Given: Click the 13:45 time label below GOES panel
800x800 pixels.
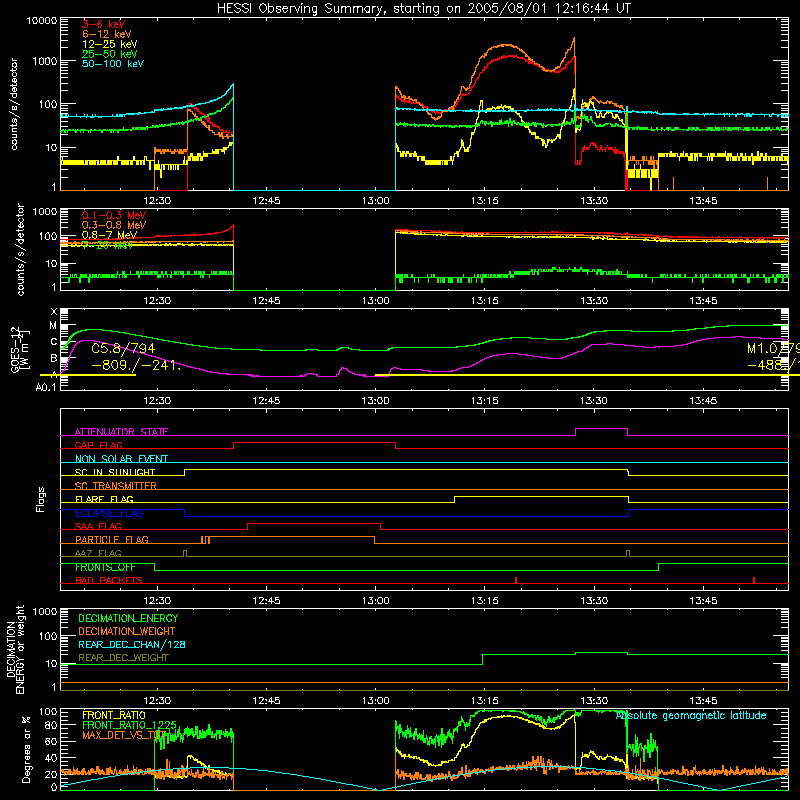Looking at the screenshot, I should [703, 401].
